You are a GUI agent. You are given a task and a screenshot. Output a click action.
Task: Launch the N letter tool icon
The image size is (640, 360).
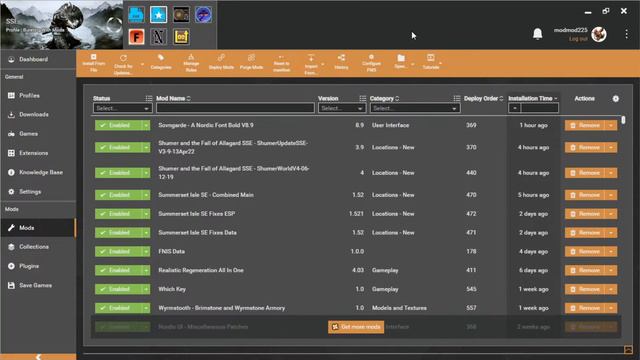click(158, 37)
